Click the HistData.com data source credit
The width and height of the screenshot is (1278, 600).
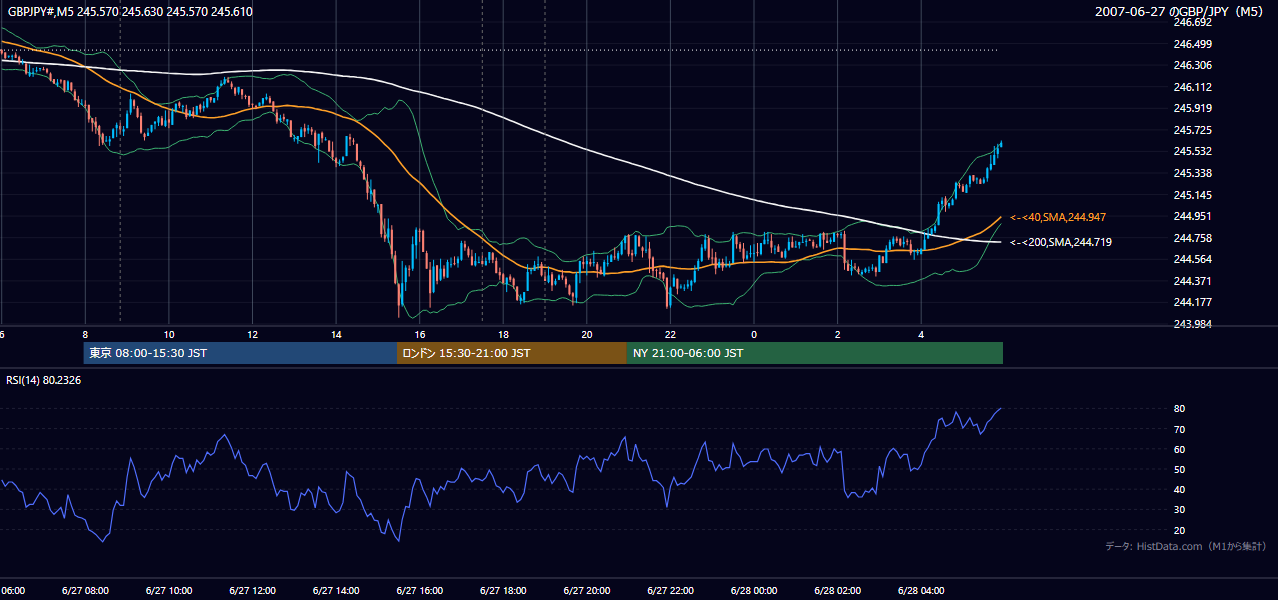tap(1185, 547)
